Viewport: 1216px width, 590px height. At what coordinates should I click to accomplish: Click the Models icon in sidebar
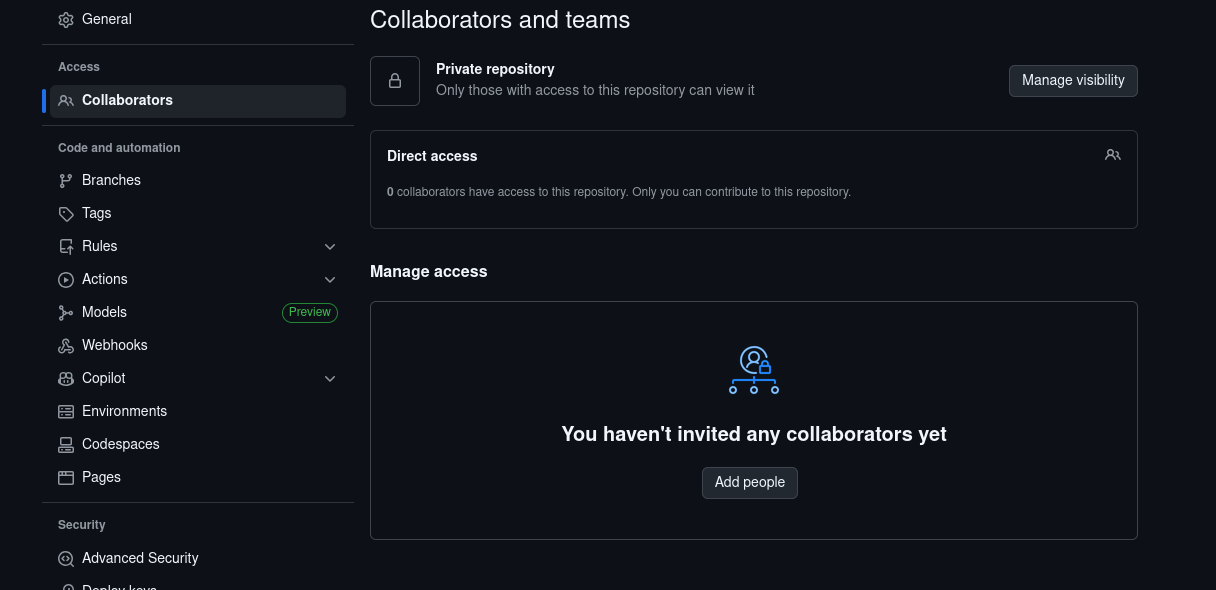[66, 313]
